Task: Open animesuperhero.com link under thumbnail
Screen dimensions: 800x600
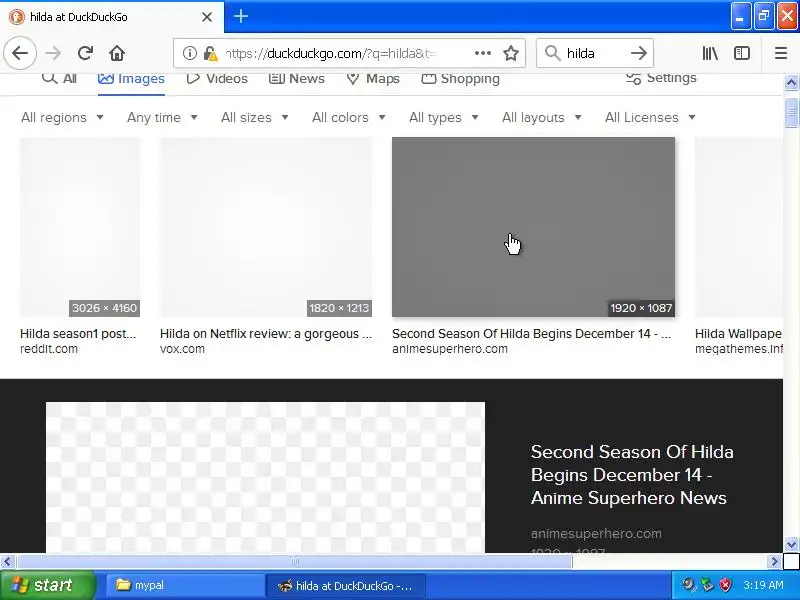Action: [450, 349]
